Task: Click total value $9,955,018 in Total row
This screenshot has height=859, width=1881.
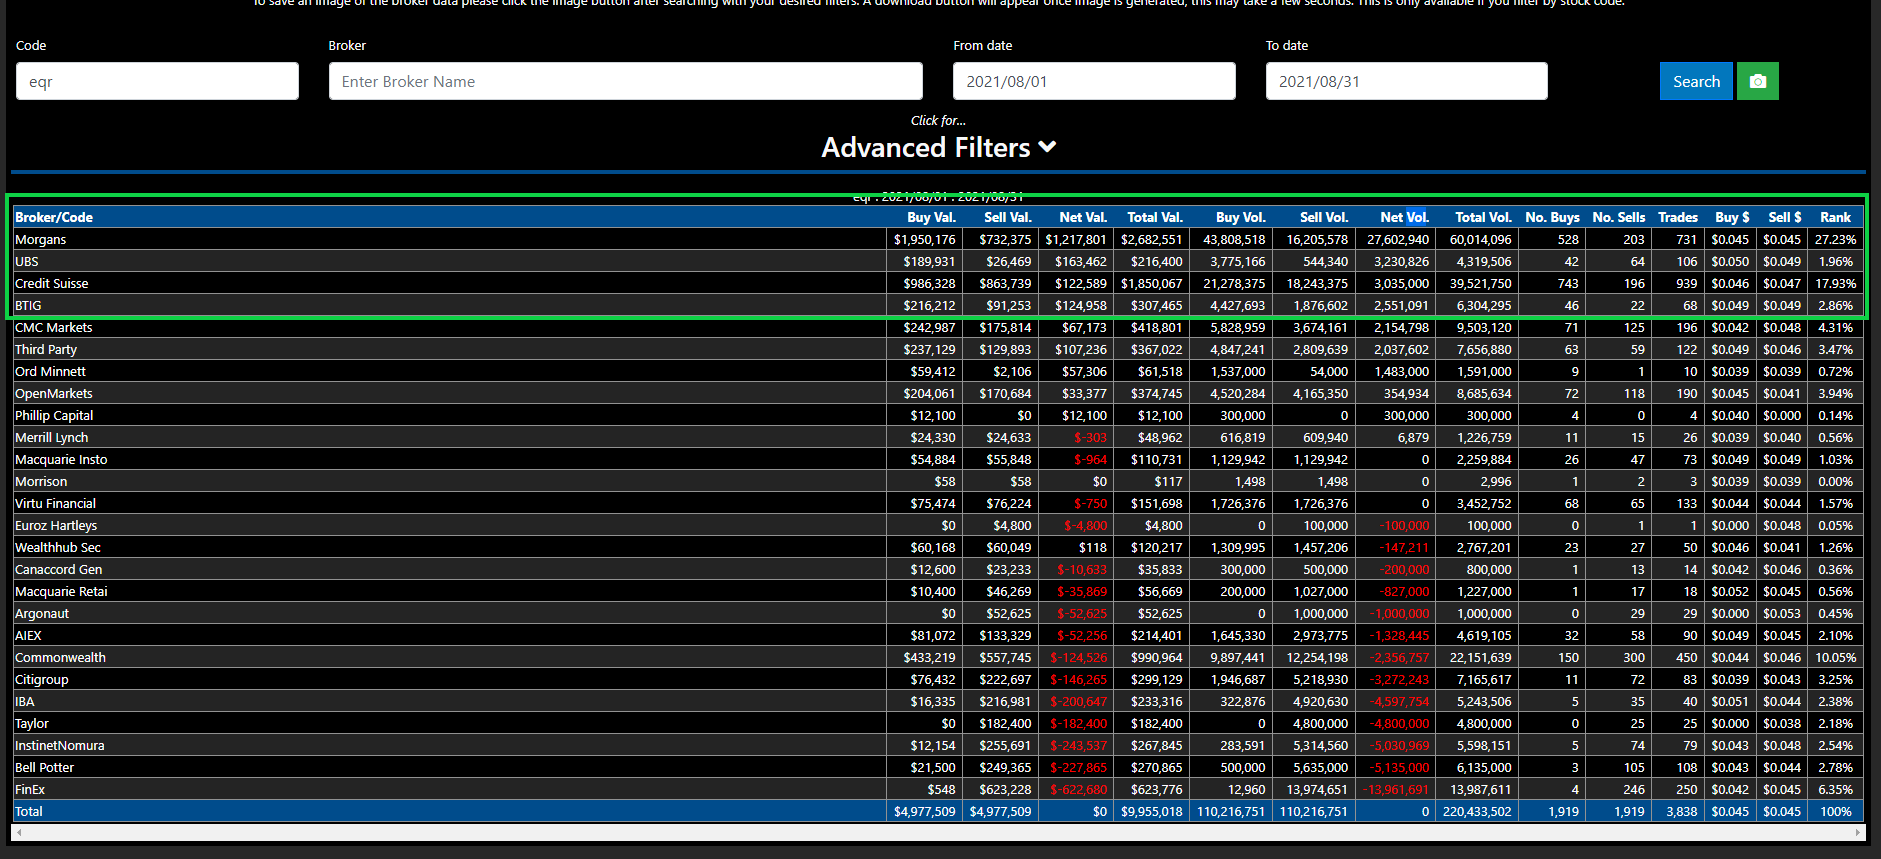Action: 1152,812
